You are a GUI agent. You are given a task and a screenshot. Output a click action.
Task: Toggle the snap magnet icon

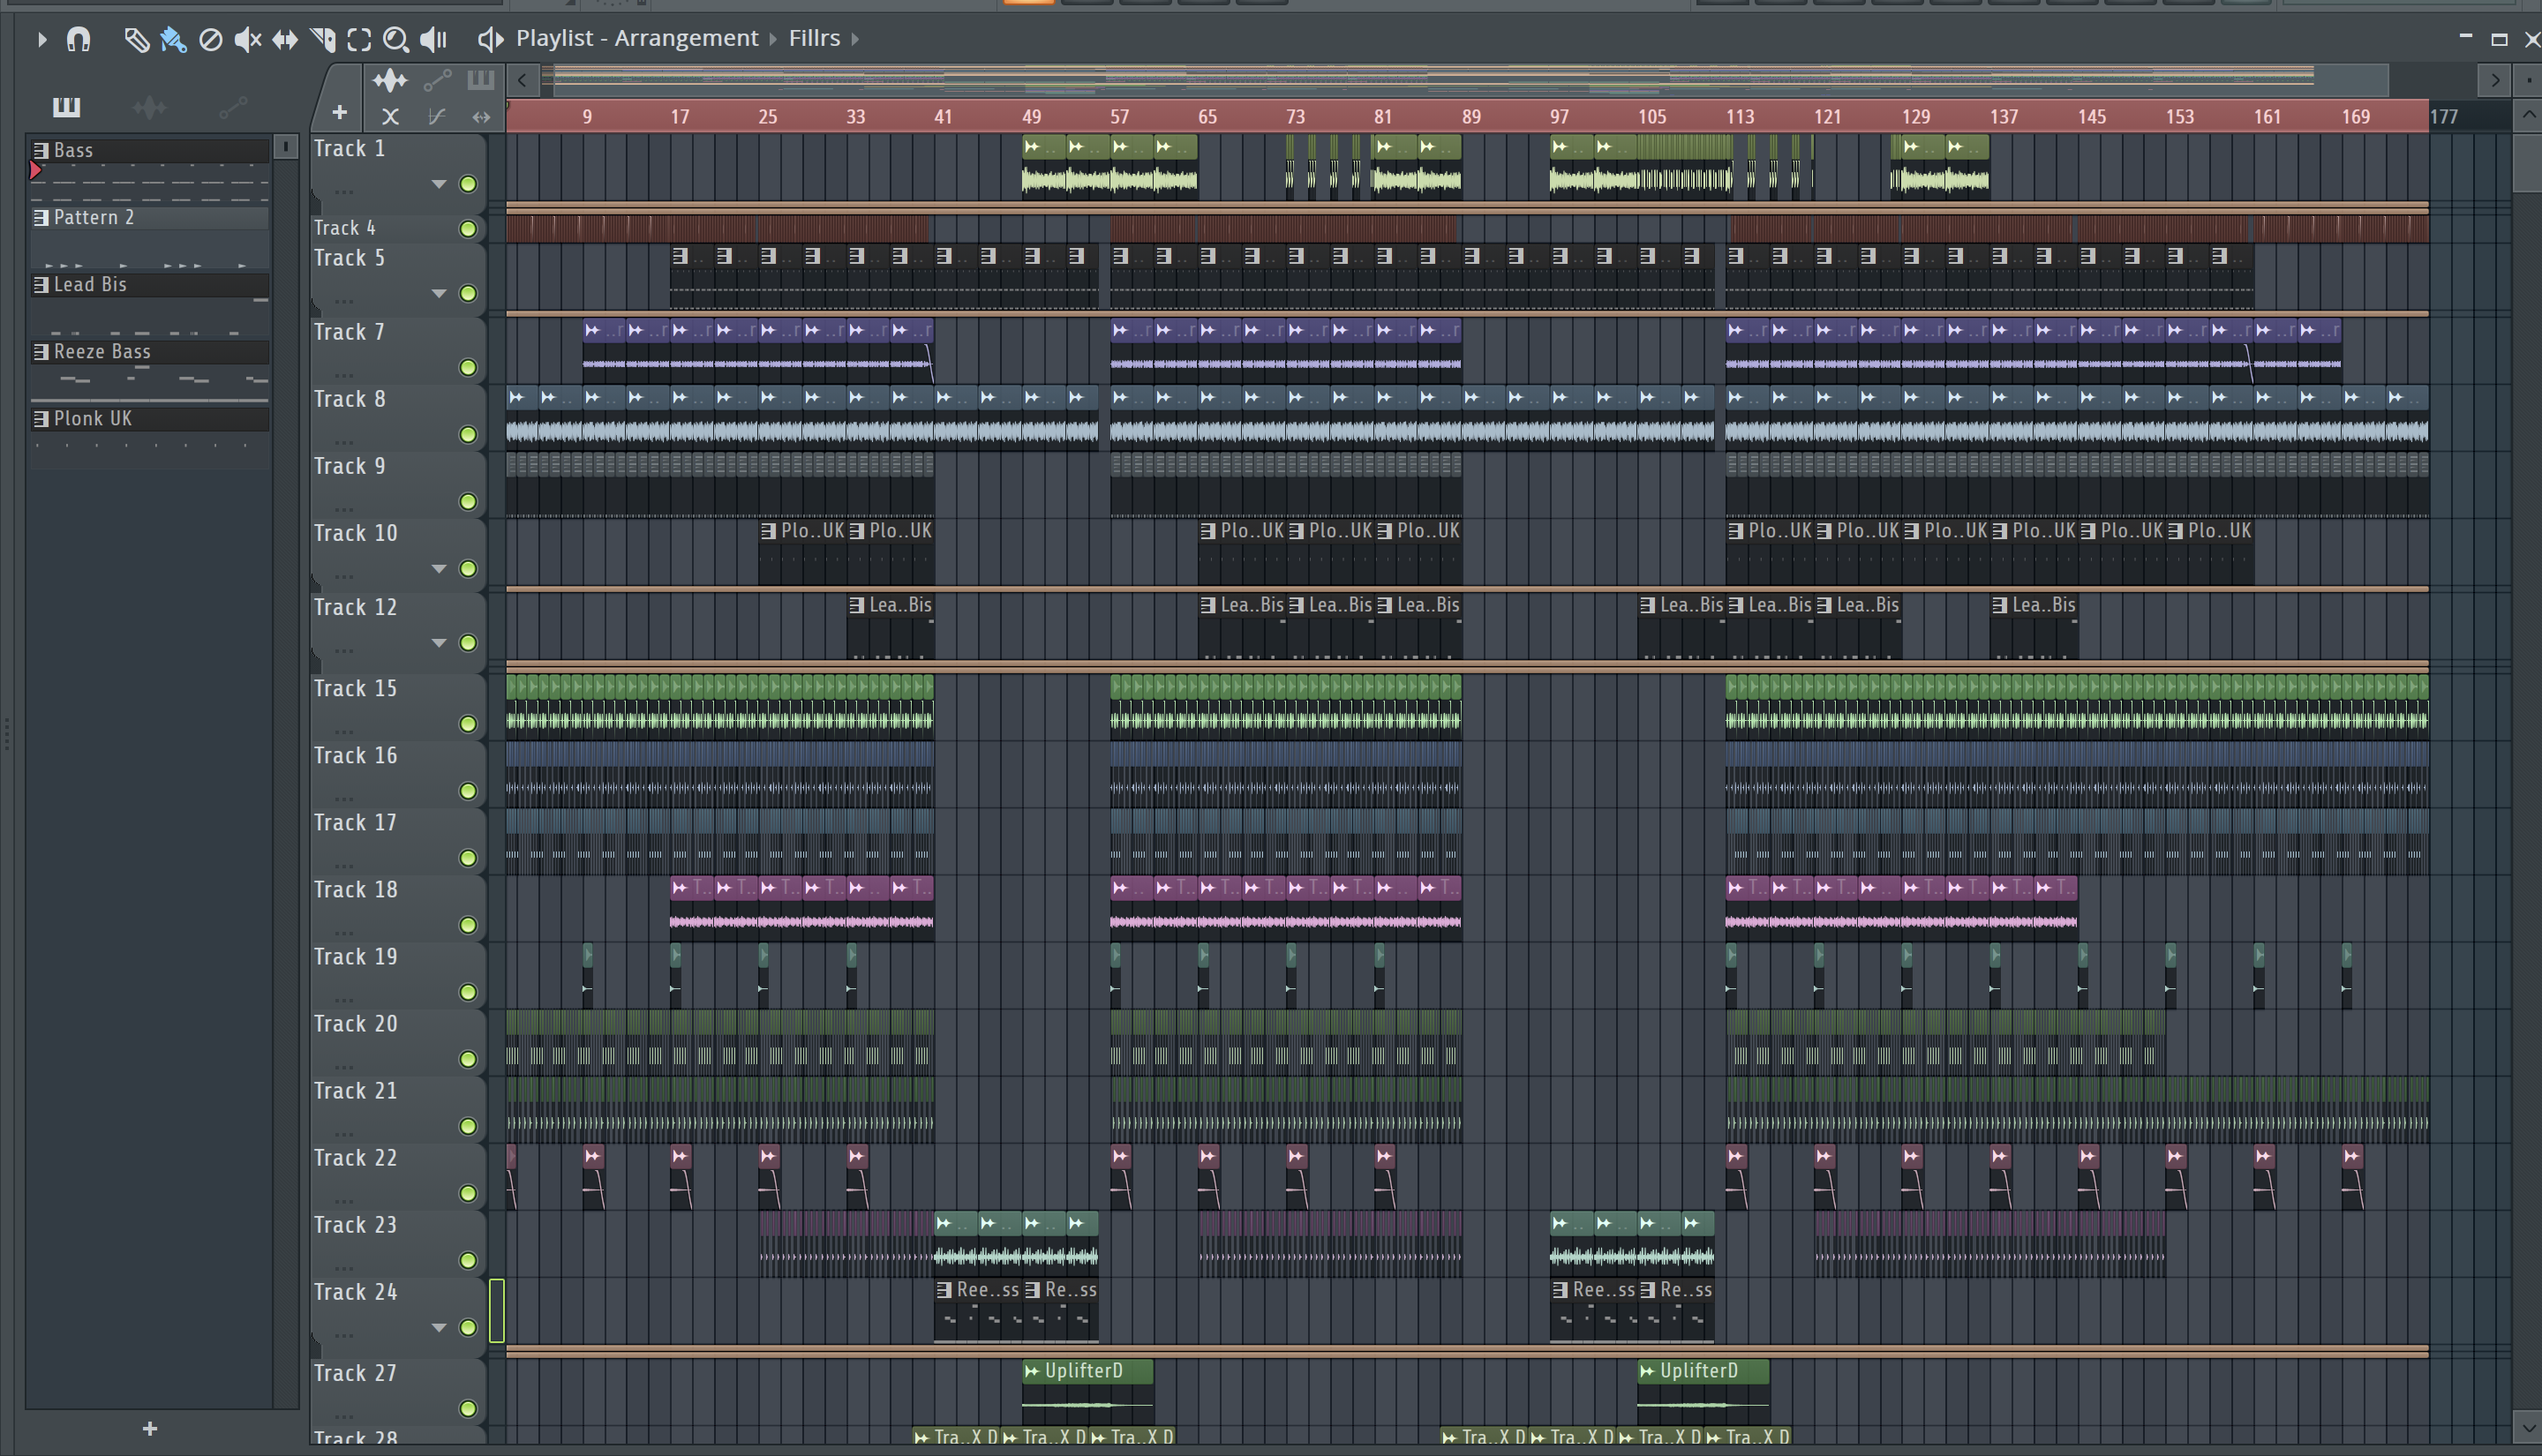[78, 39]
